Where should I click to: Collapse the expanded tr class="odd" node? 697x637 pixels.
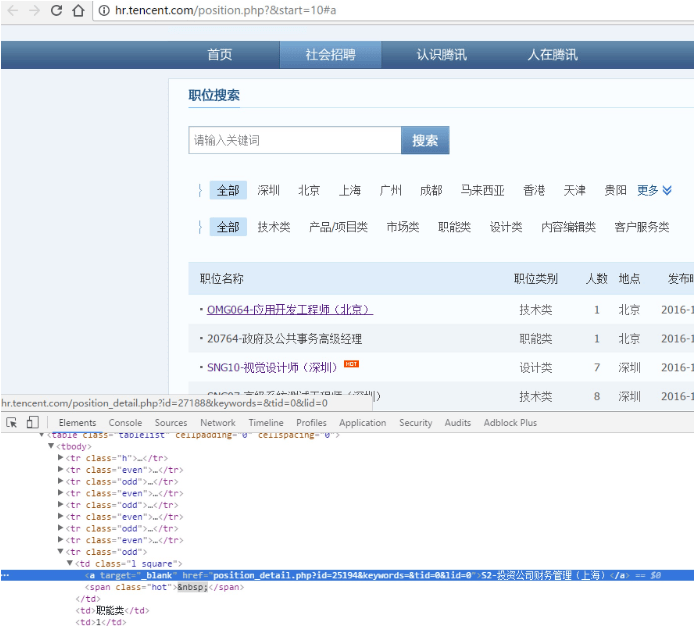pos(60,551)
